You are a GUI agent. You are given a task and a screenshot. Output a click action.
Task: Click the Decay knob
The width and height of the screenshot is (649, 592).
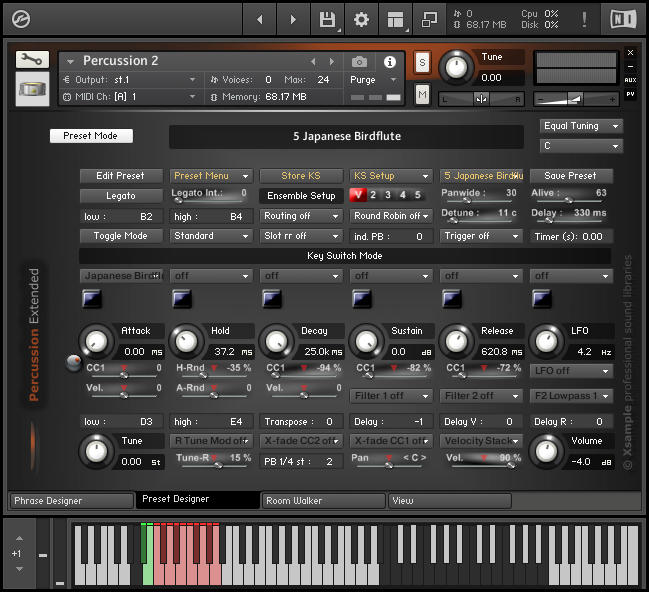click(x=276, y=342)
